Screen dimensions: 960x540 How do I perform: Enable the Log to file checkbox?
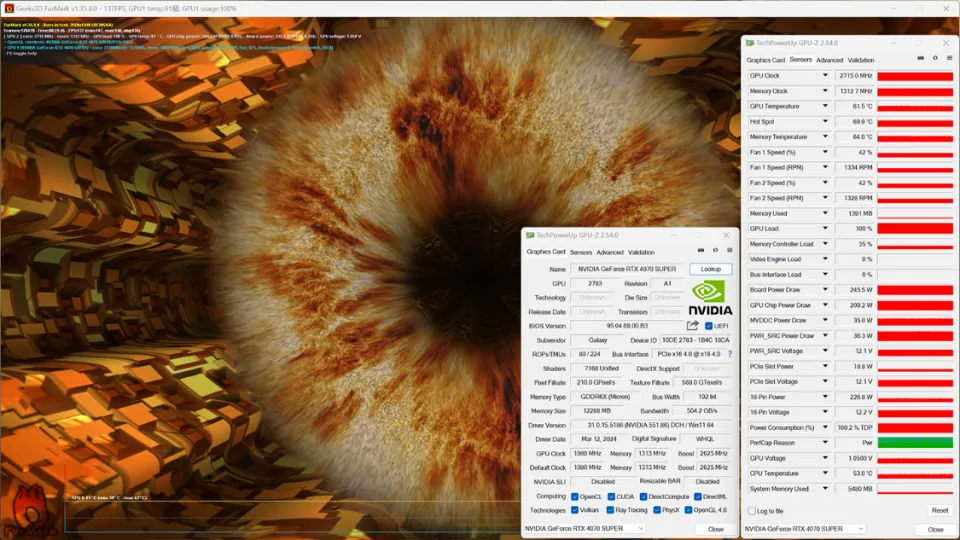point(752,511)
